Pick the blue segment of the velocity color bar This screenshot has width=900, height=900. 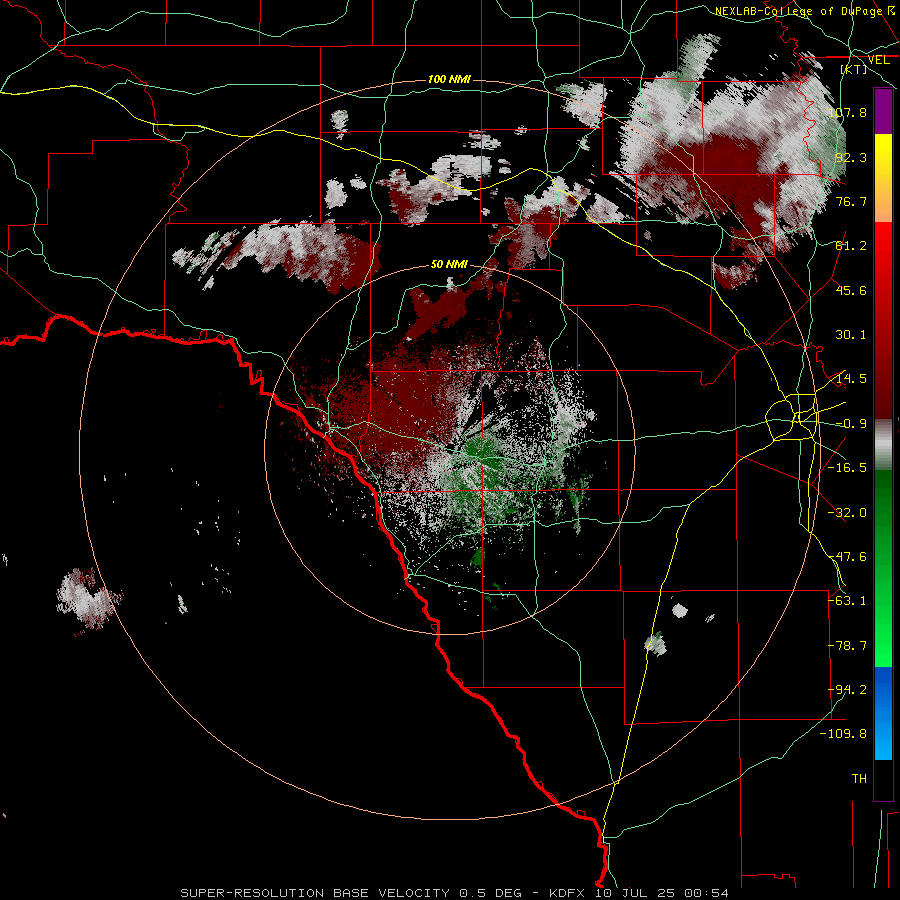(x=883, y=713)
